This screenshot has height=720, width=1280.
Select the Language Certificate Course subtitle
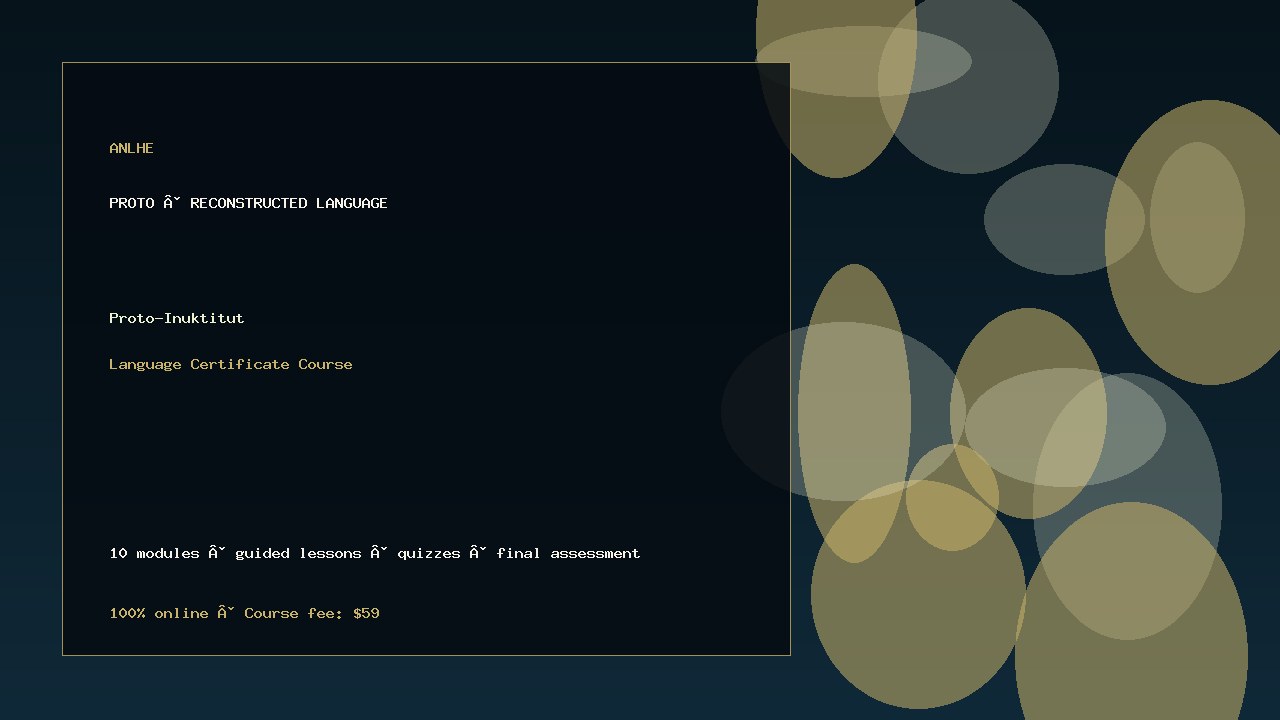pyautogui.click(x=230, y=364)
